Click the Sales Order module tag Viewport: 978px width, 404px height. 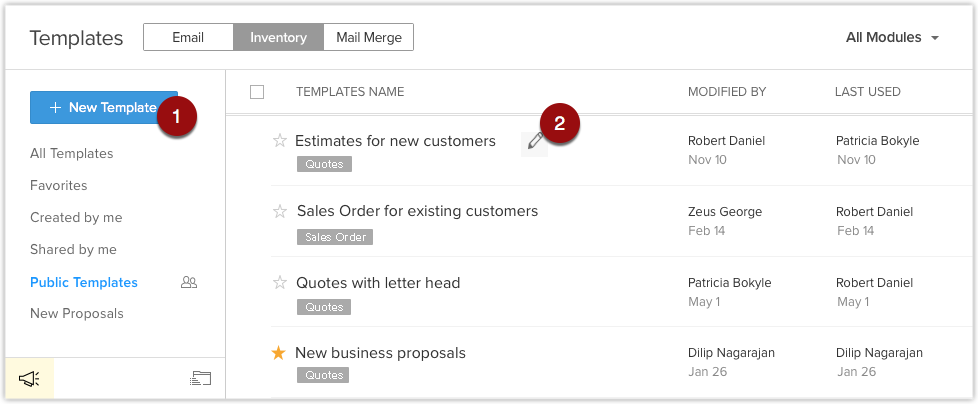pos(335,237)
